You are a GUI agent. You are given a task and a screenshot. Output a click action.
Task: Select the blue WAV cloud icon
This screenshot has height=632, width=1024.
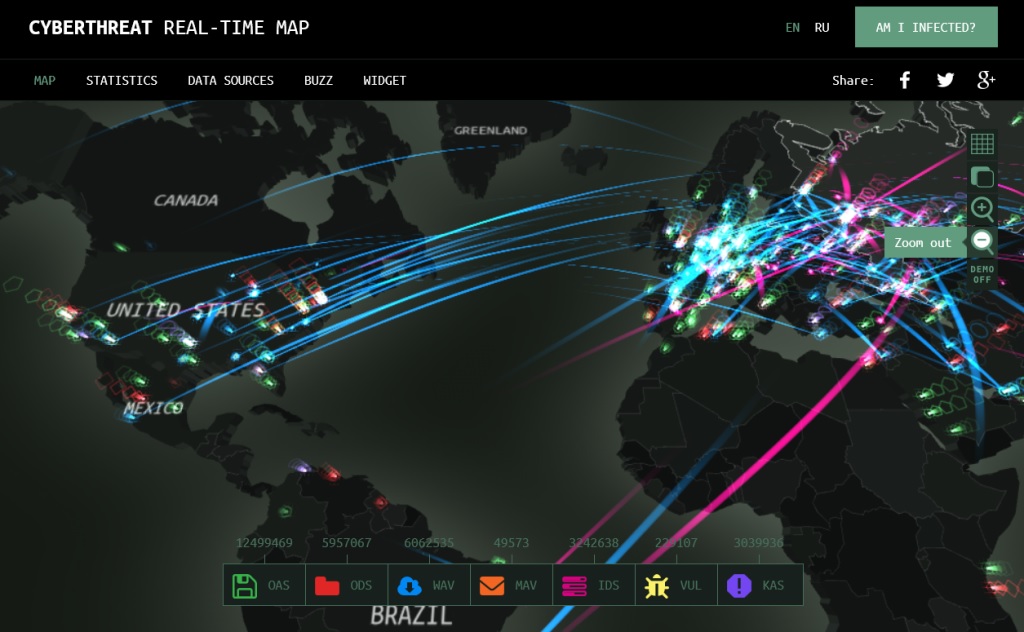coord(409,585)
